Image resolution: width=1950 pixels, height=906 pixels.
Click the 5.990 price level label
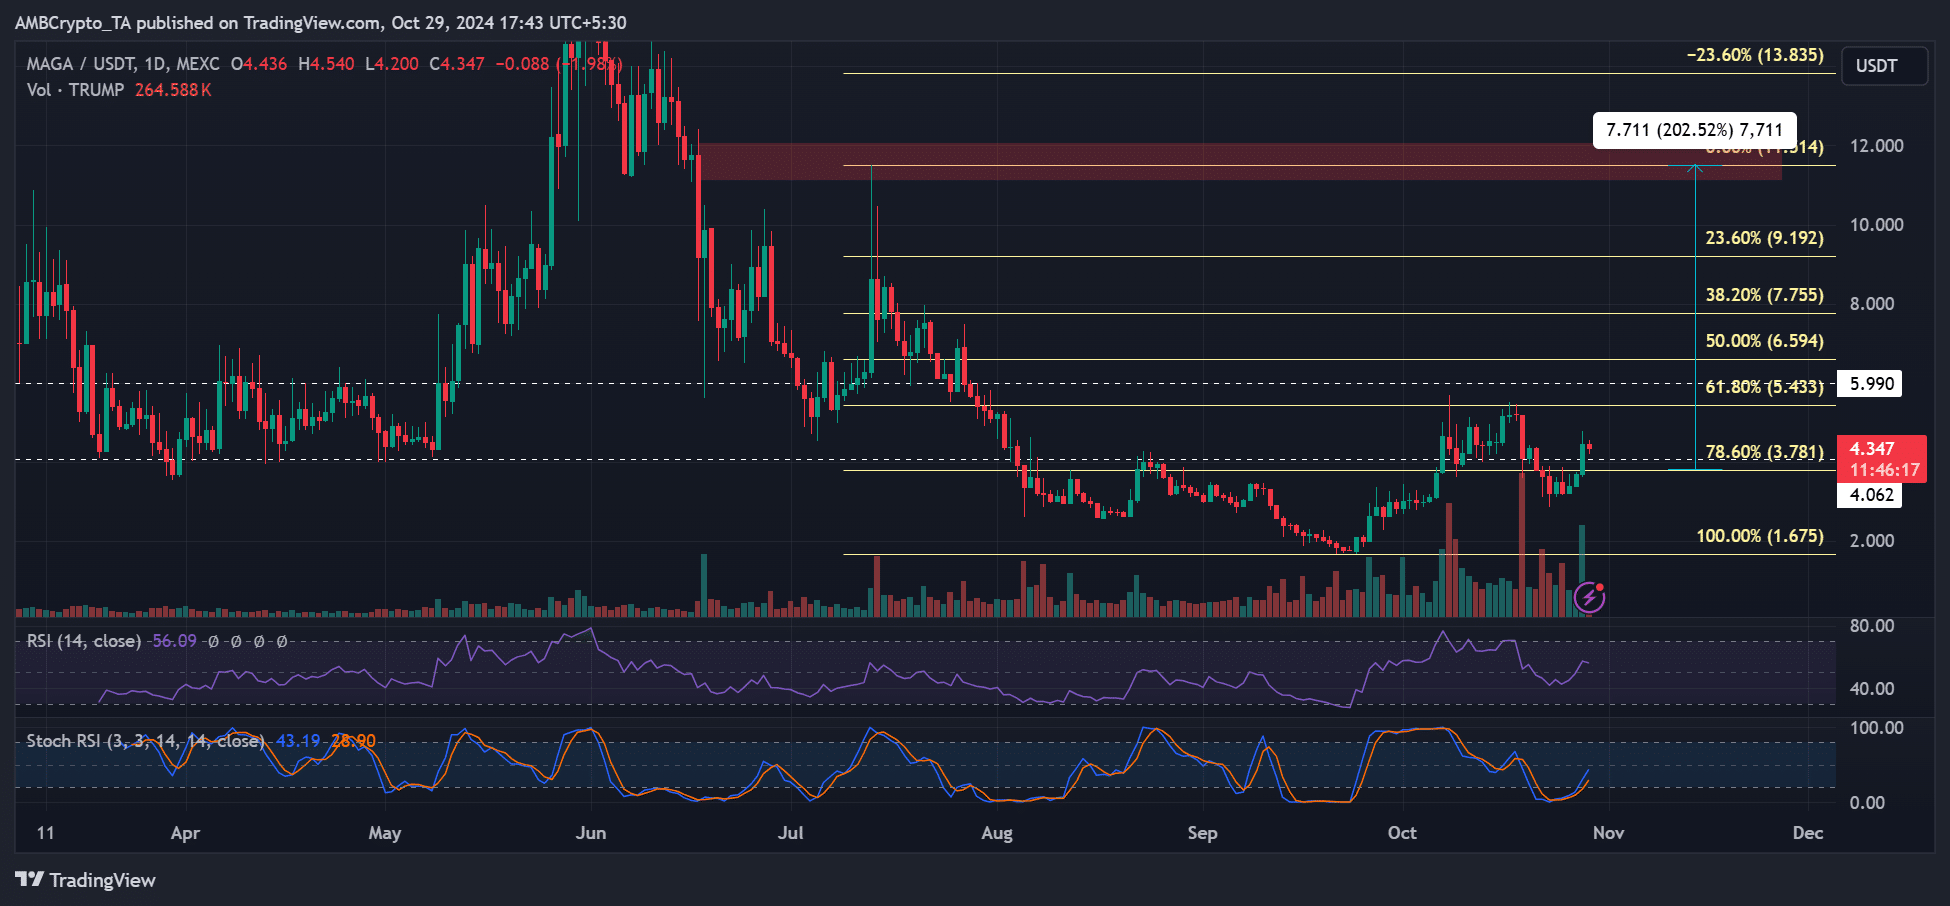point(1871,384)
